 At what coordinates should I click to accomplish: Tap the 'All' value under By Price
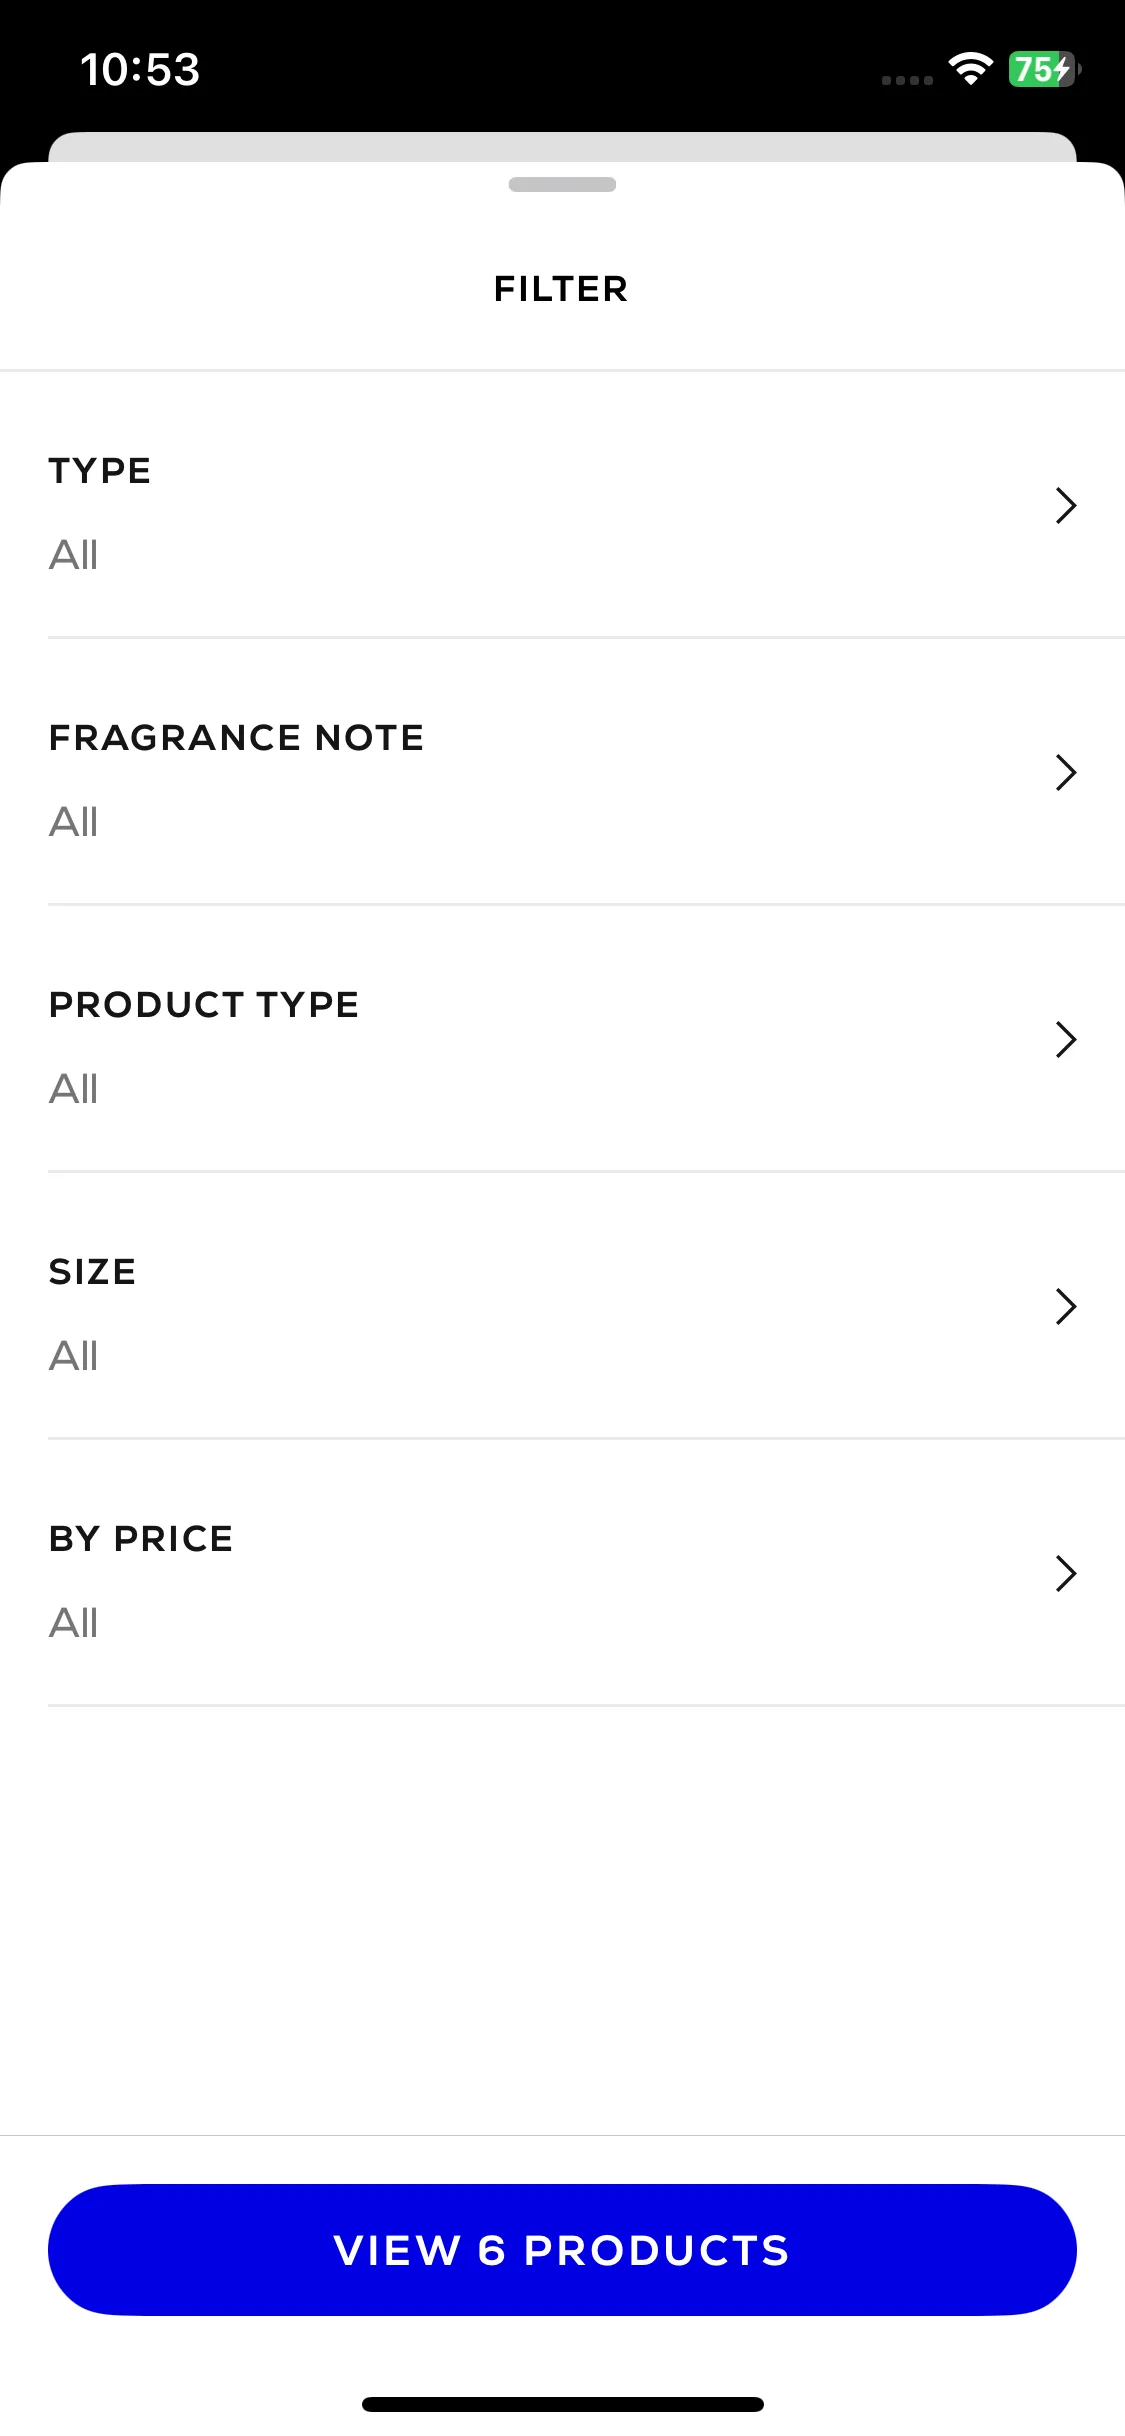74,1623
